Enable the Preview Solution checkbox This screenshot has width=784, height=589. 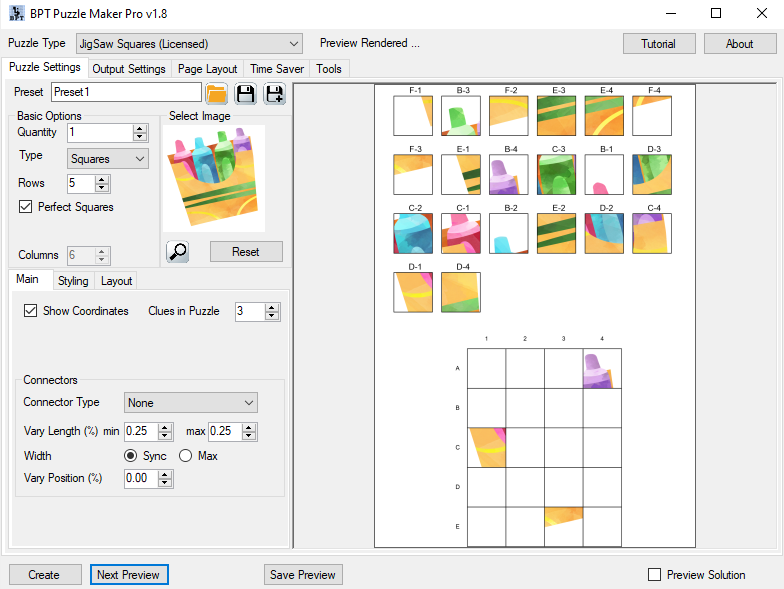pyautogui.click(x=655, y=575)
